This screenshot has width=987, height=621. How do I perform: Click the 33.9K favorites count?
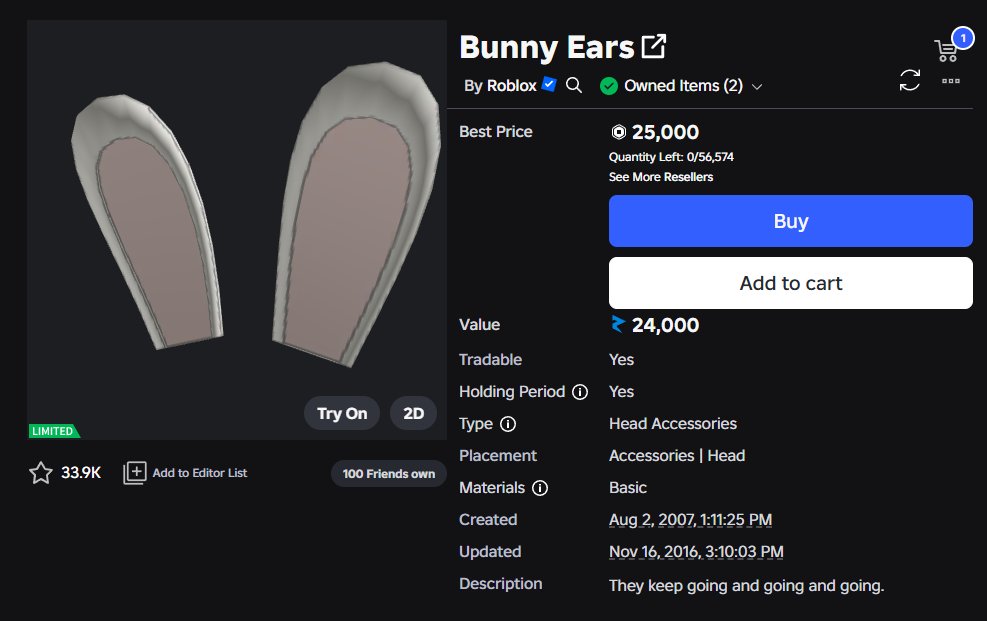[x=81, y=473]
